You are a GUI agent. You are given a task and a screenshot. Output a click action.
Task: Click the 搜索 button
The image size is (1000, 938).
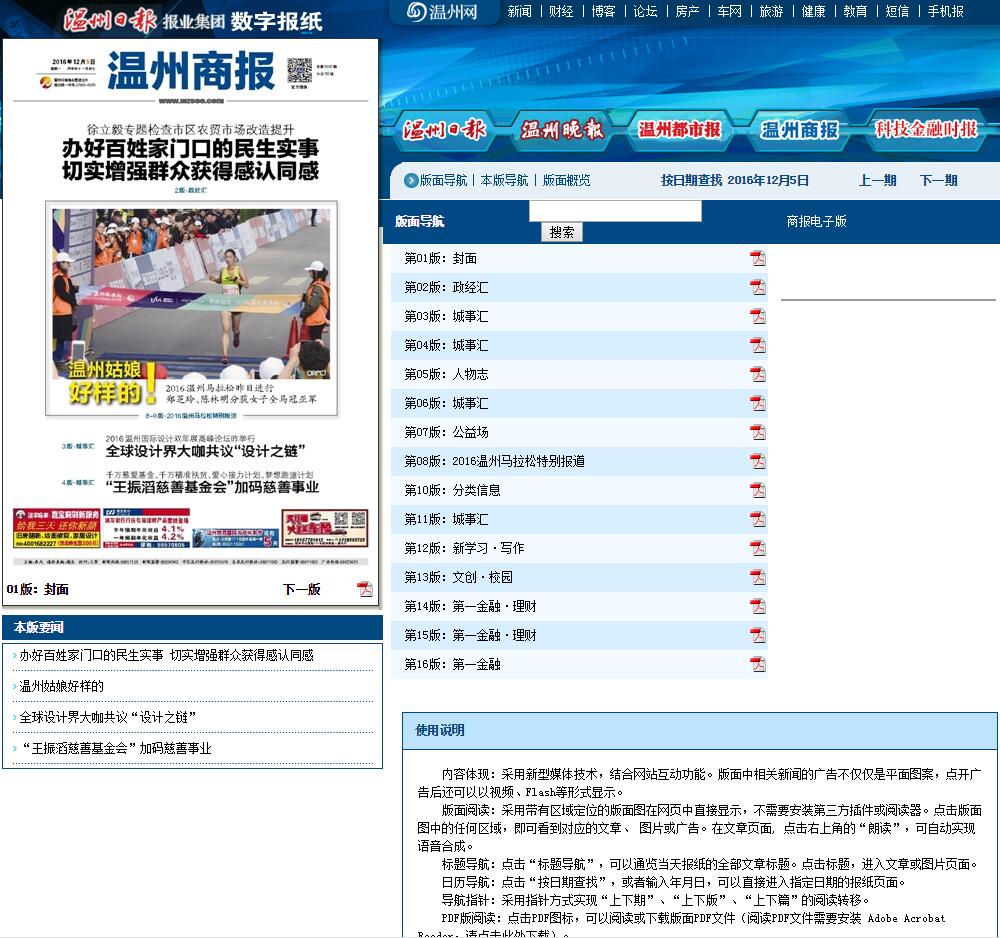562,232
